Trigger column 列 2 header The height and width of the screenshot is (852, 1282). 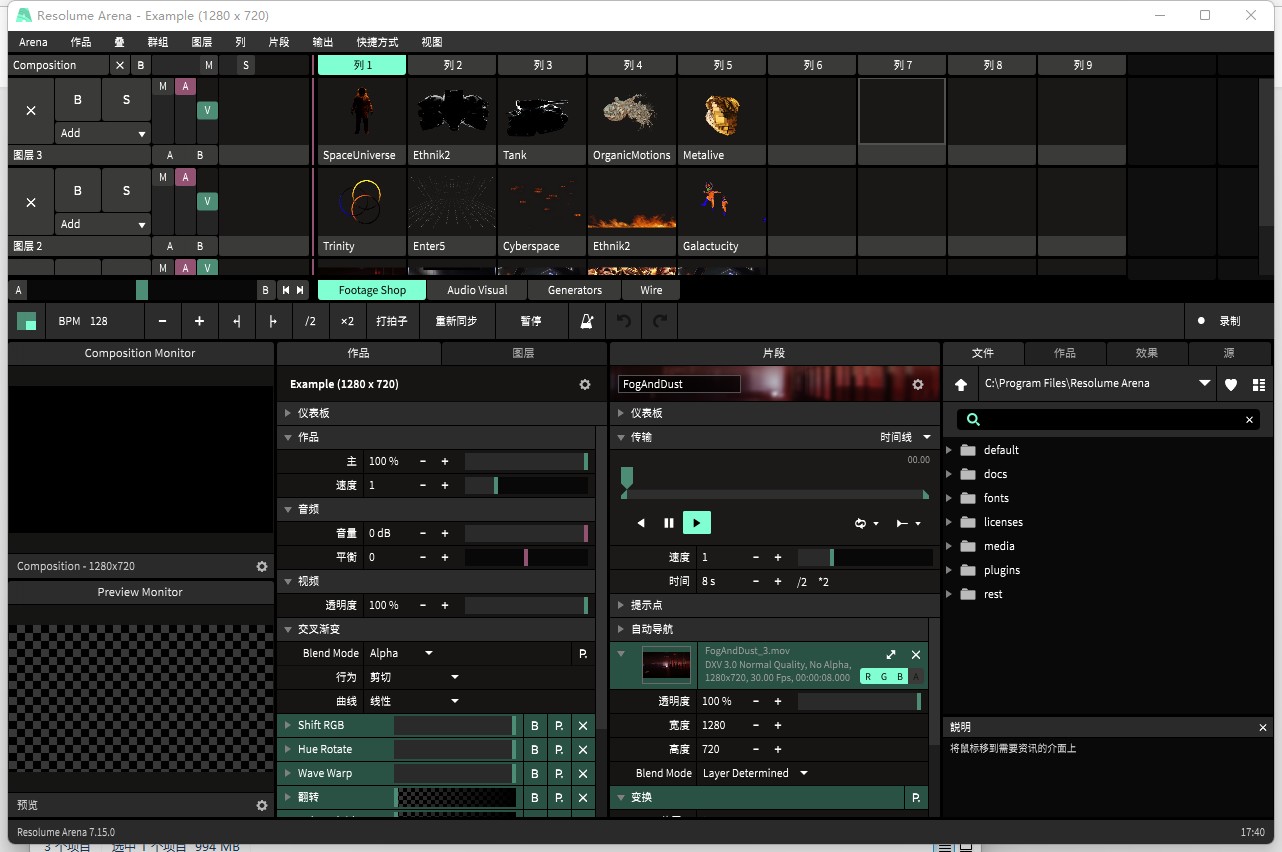[x=452, y=65]
